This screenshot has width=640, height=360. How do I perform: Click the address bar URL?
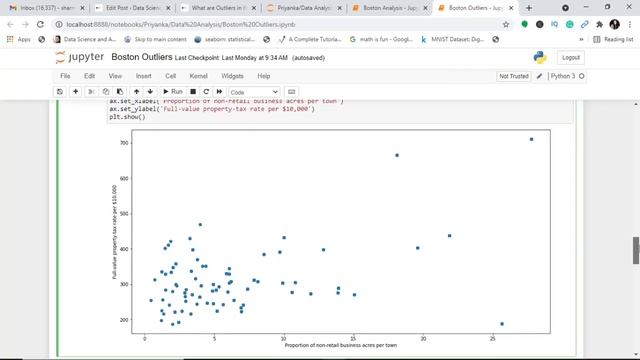(x=181, y=24)
